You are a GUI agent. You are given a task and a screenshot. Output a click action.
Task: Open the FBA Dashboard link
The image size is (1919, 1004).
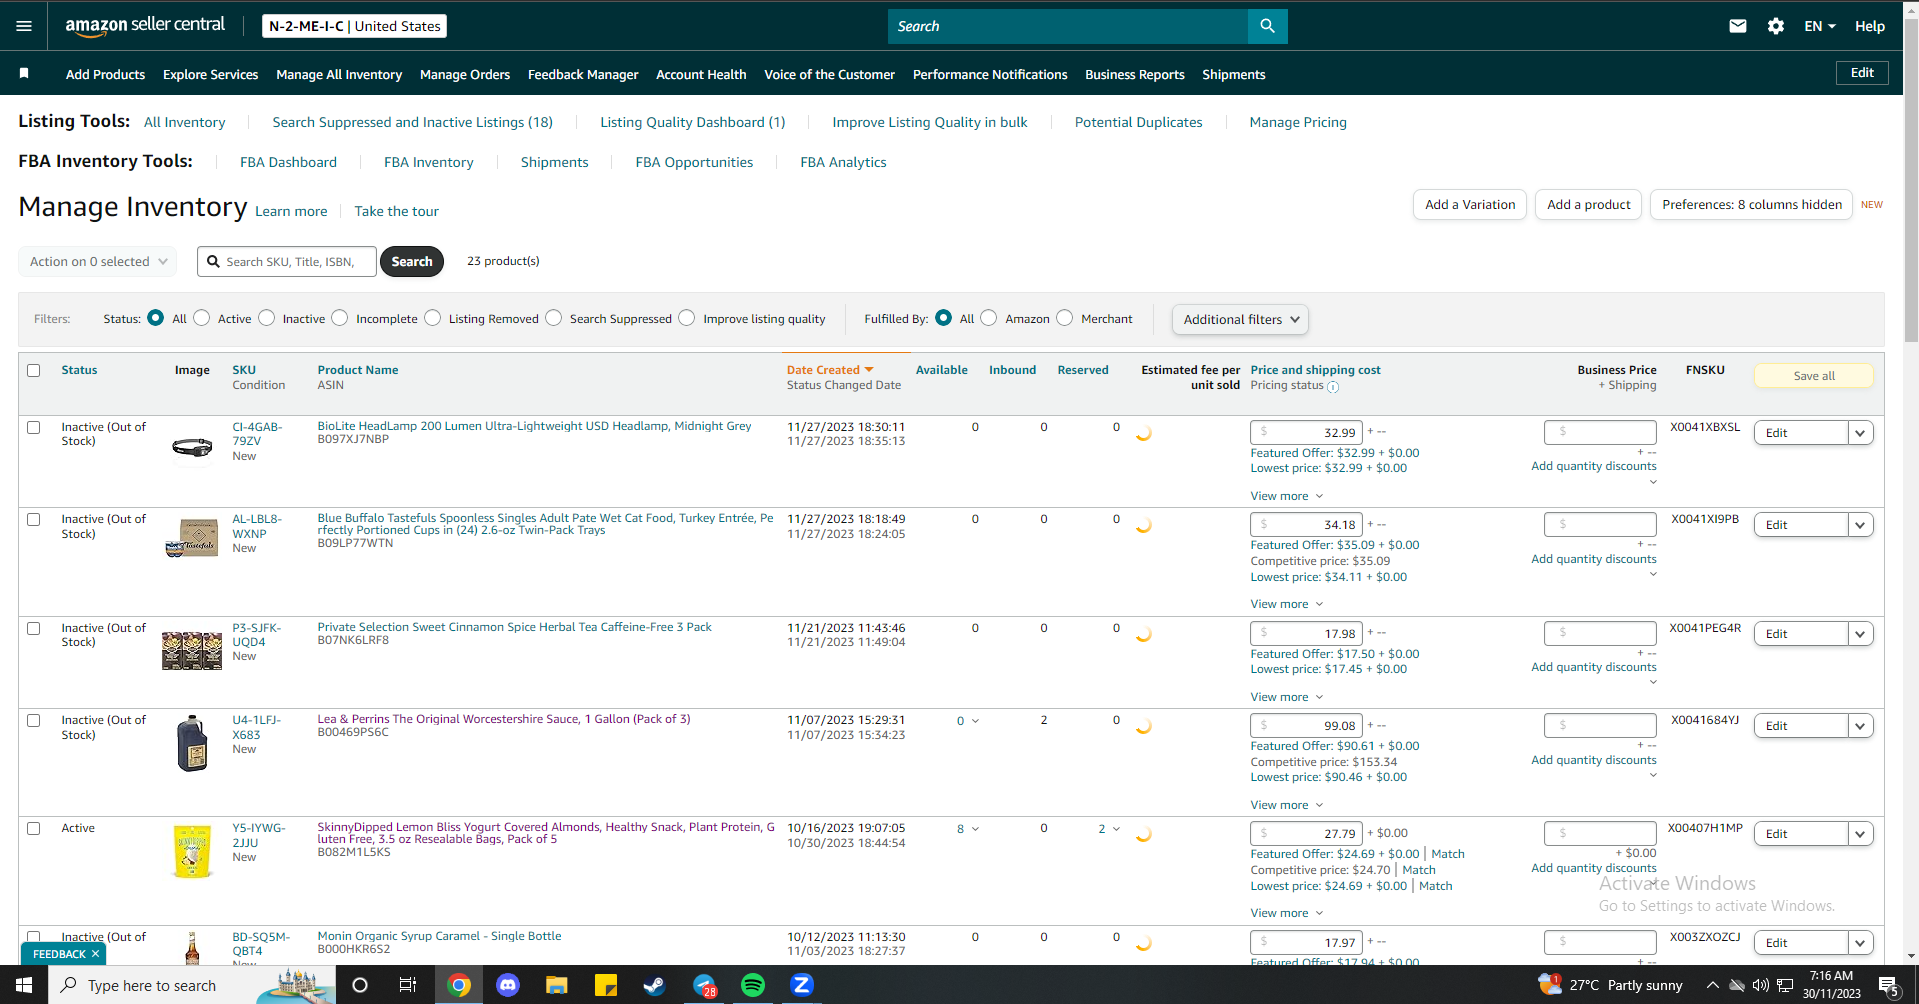(x=288, y=162)
